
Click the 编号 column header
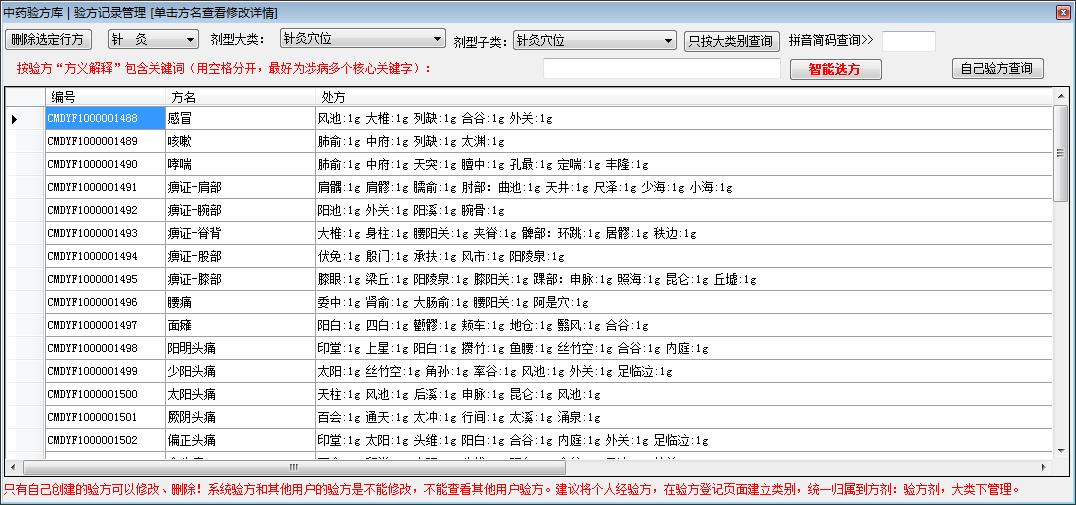[x=105, y=97]
